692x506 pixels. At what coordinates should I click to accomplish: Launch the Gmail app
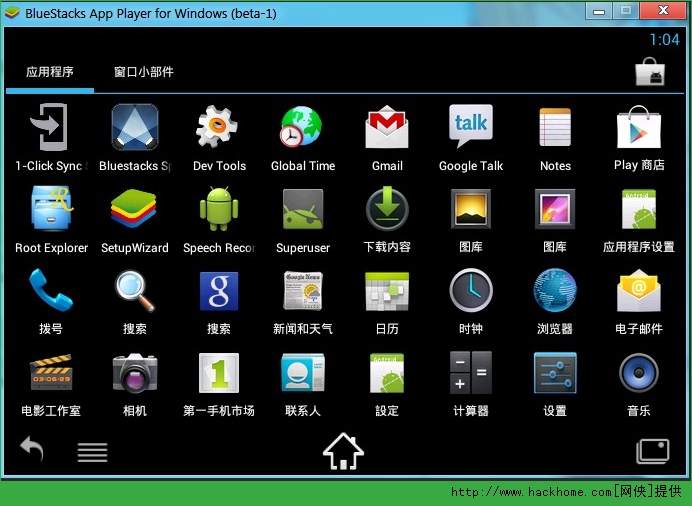[387, 127]
